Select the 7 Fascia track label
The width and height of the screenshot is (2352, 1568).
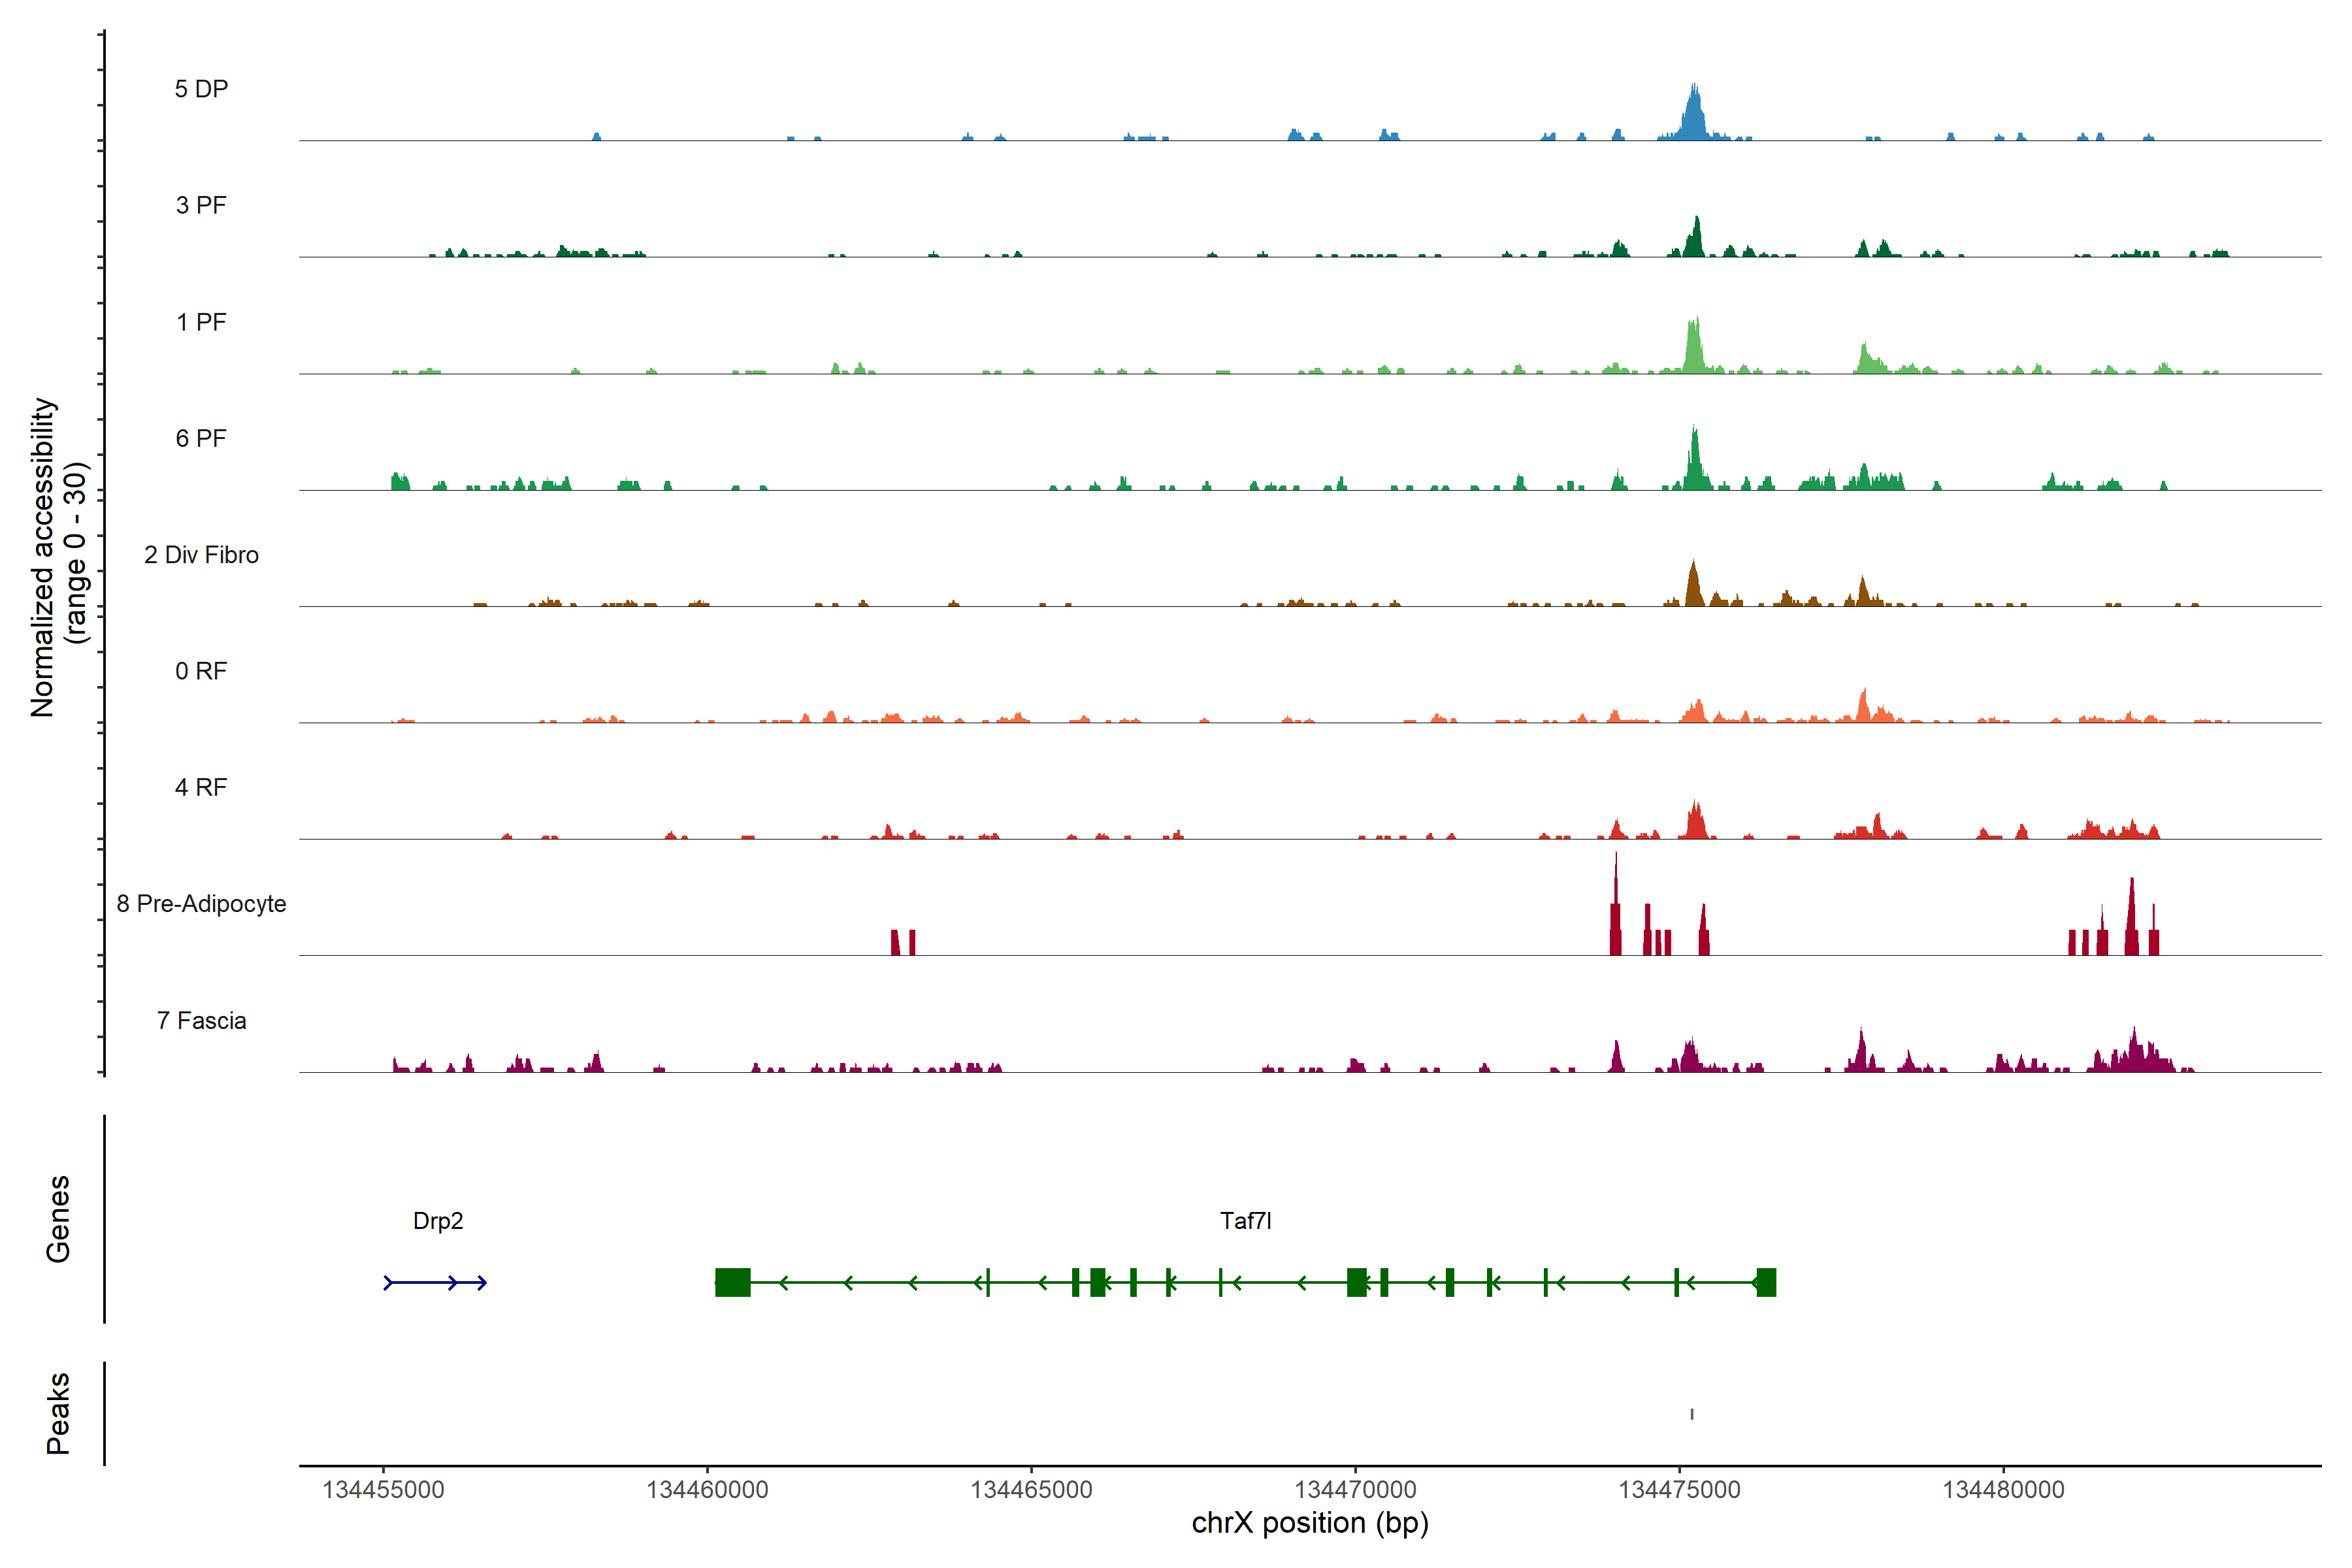tap(201, 1020)
